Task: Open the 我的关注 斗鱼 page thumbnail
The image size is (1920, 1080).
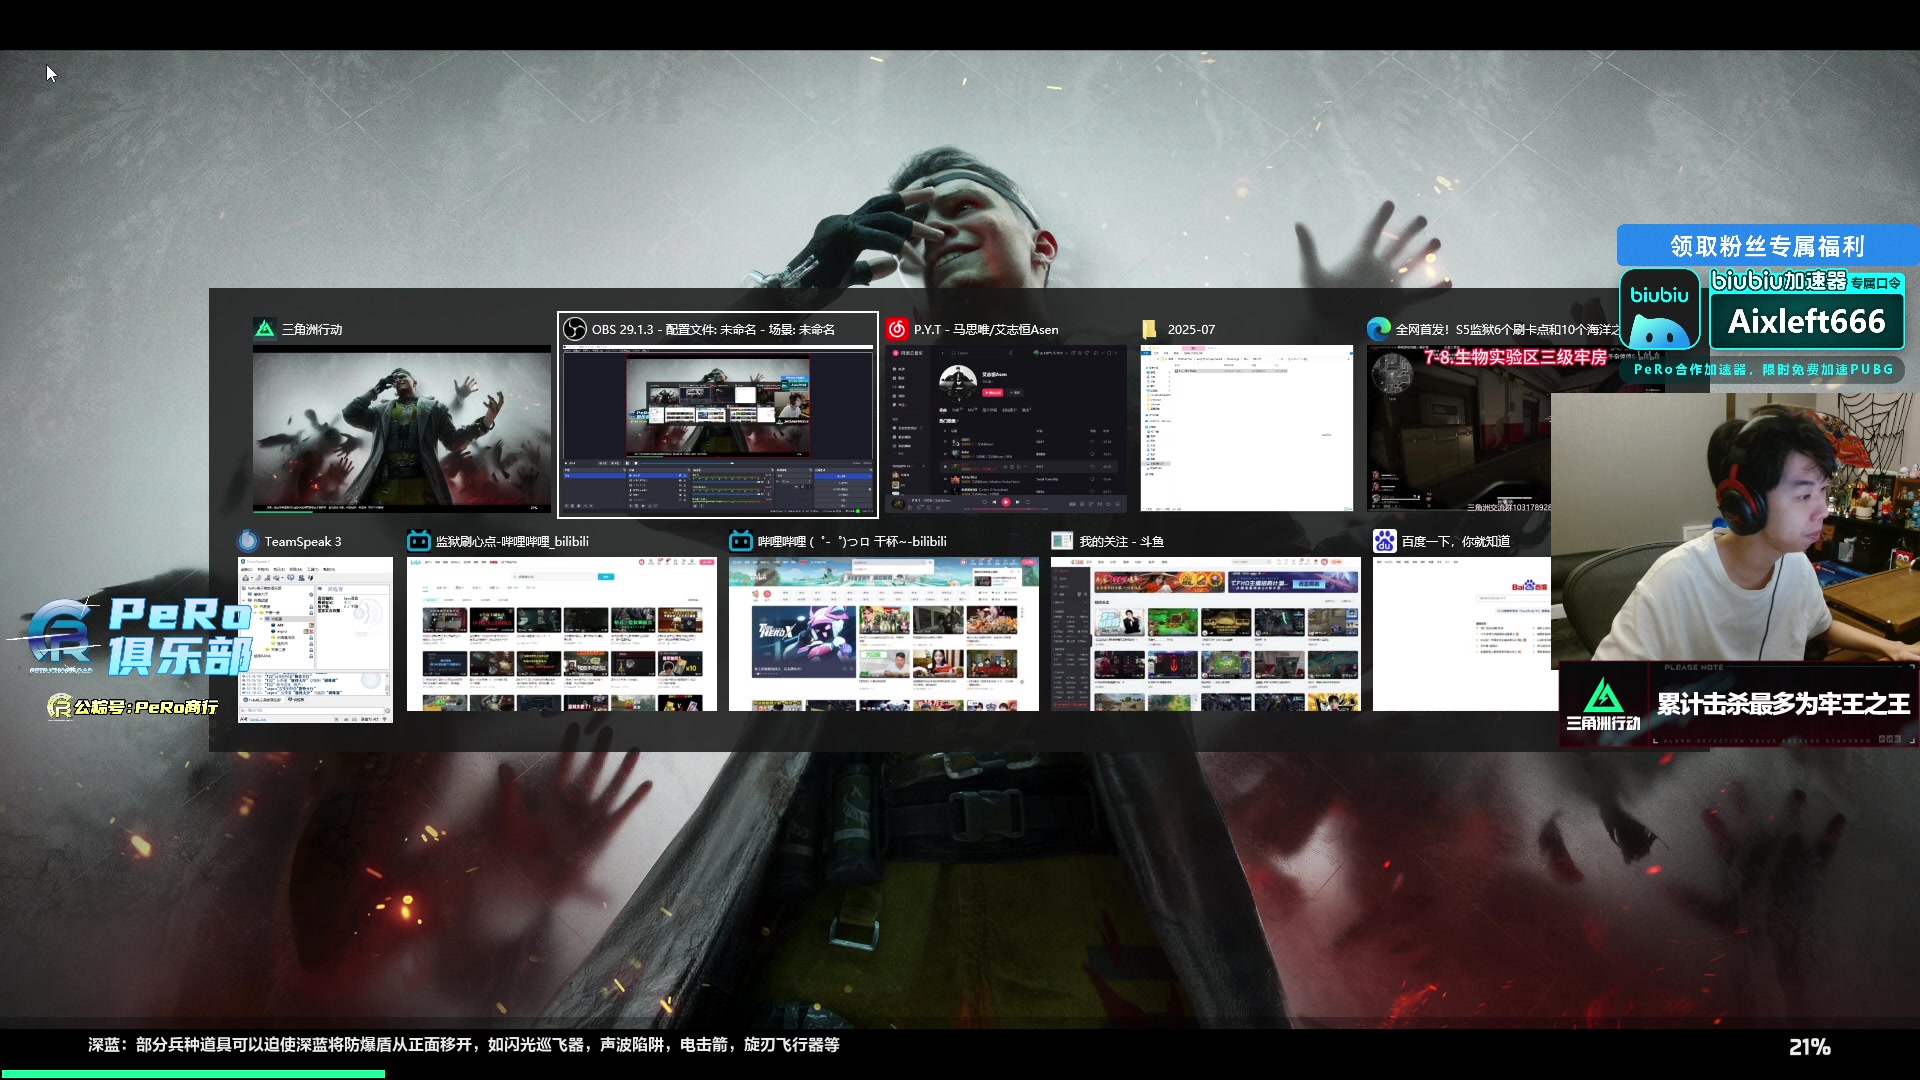Action: (x=1206, y=635)
